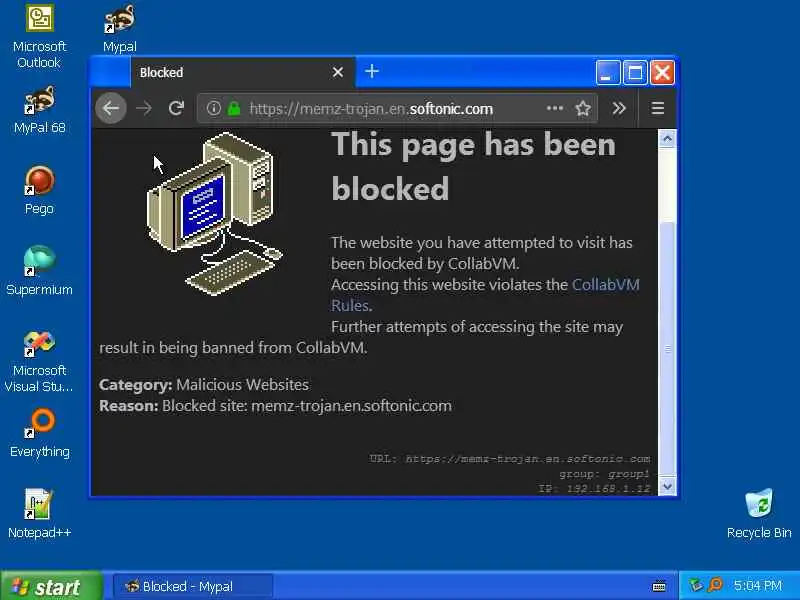Click the 5:04 PM clock

pyautogui.click(x=758, y=585)
